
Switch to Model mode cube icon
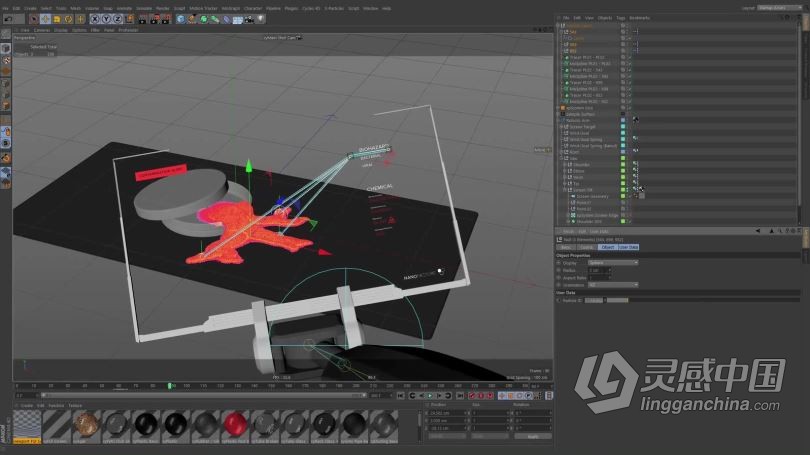coord(6,48)
